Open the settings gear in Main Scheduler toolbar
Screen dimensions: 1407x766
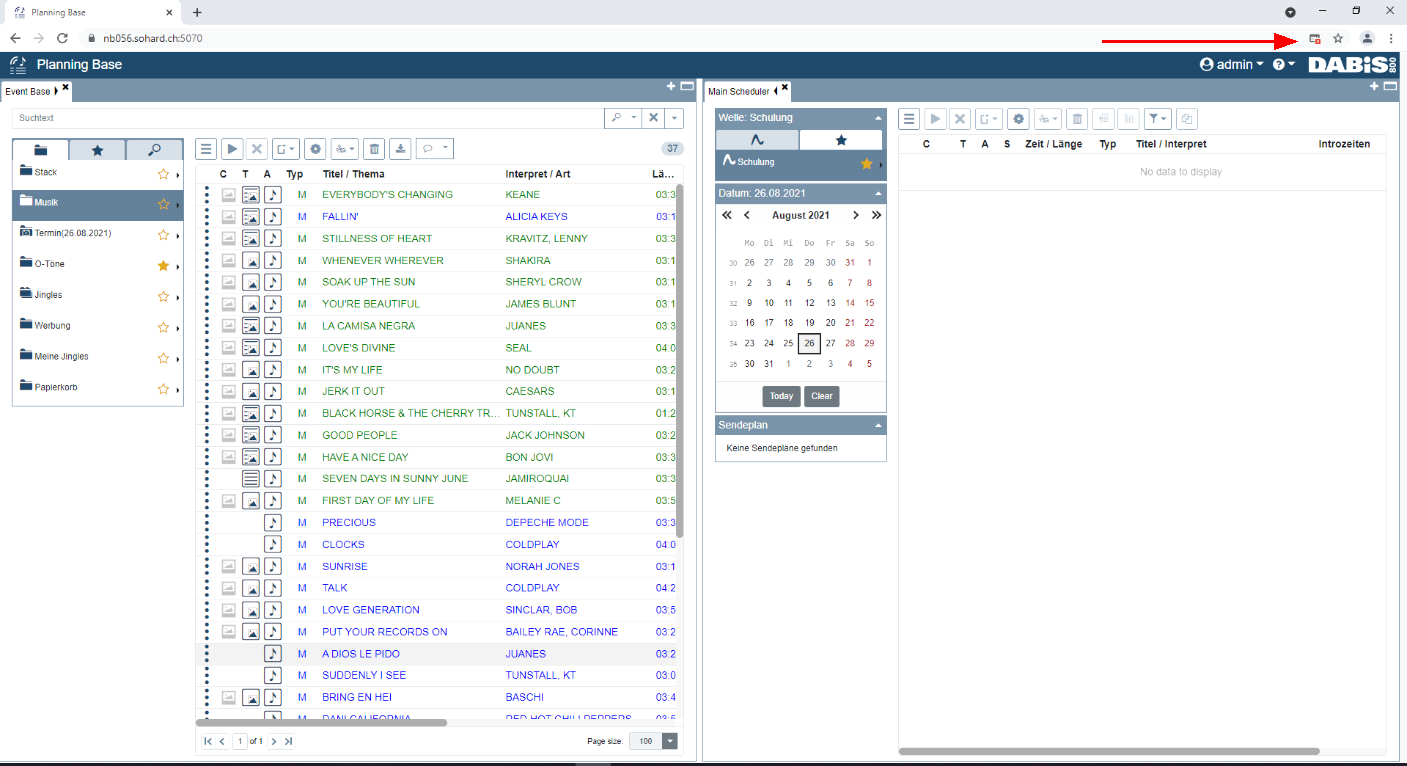coord(1018,119)
